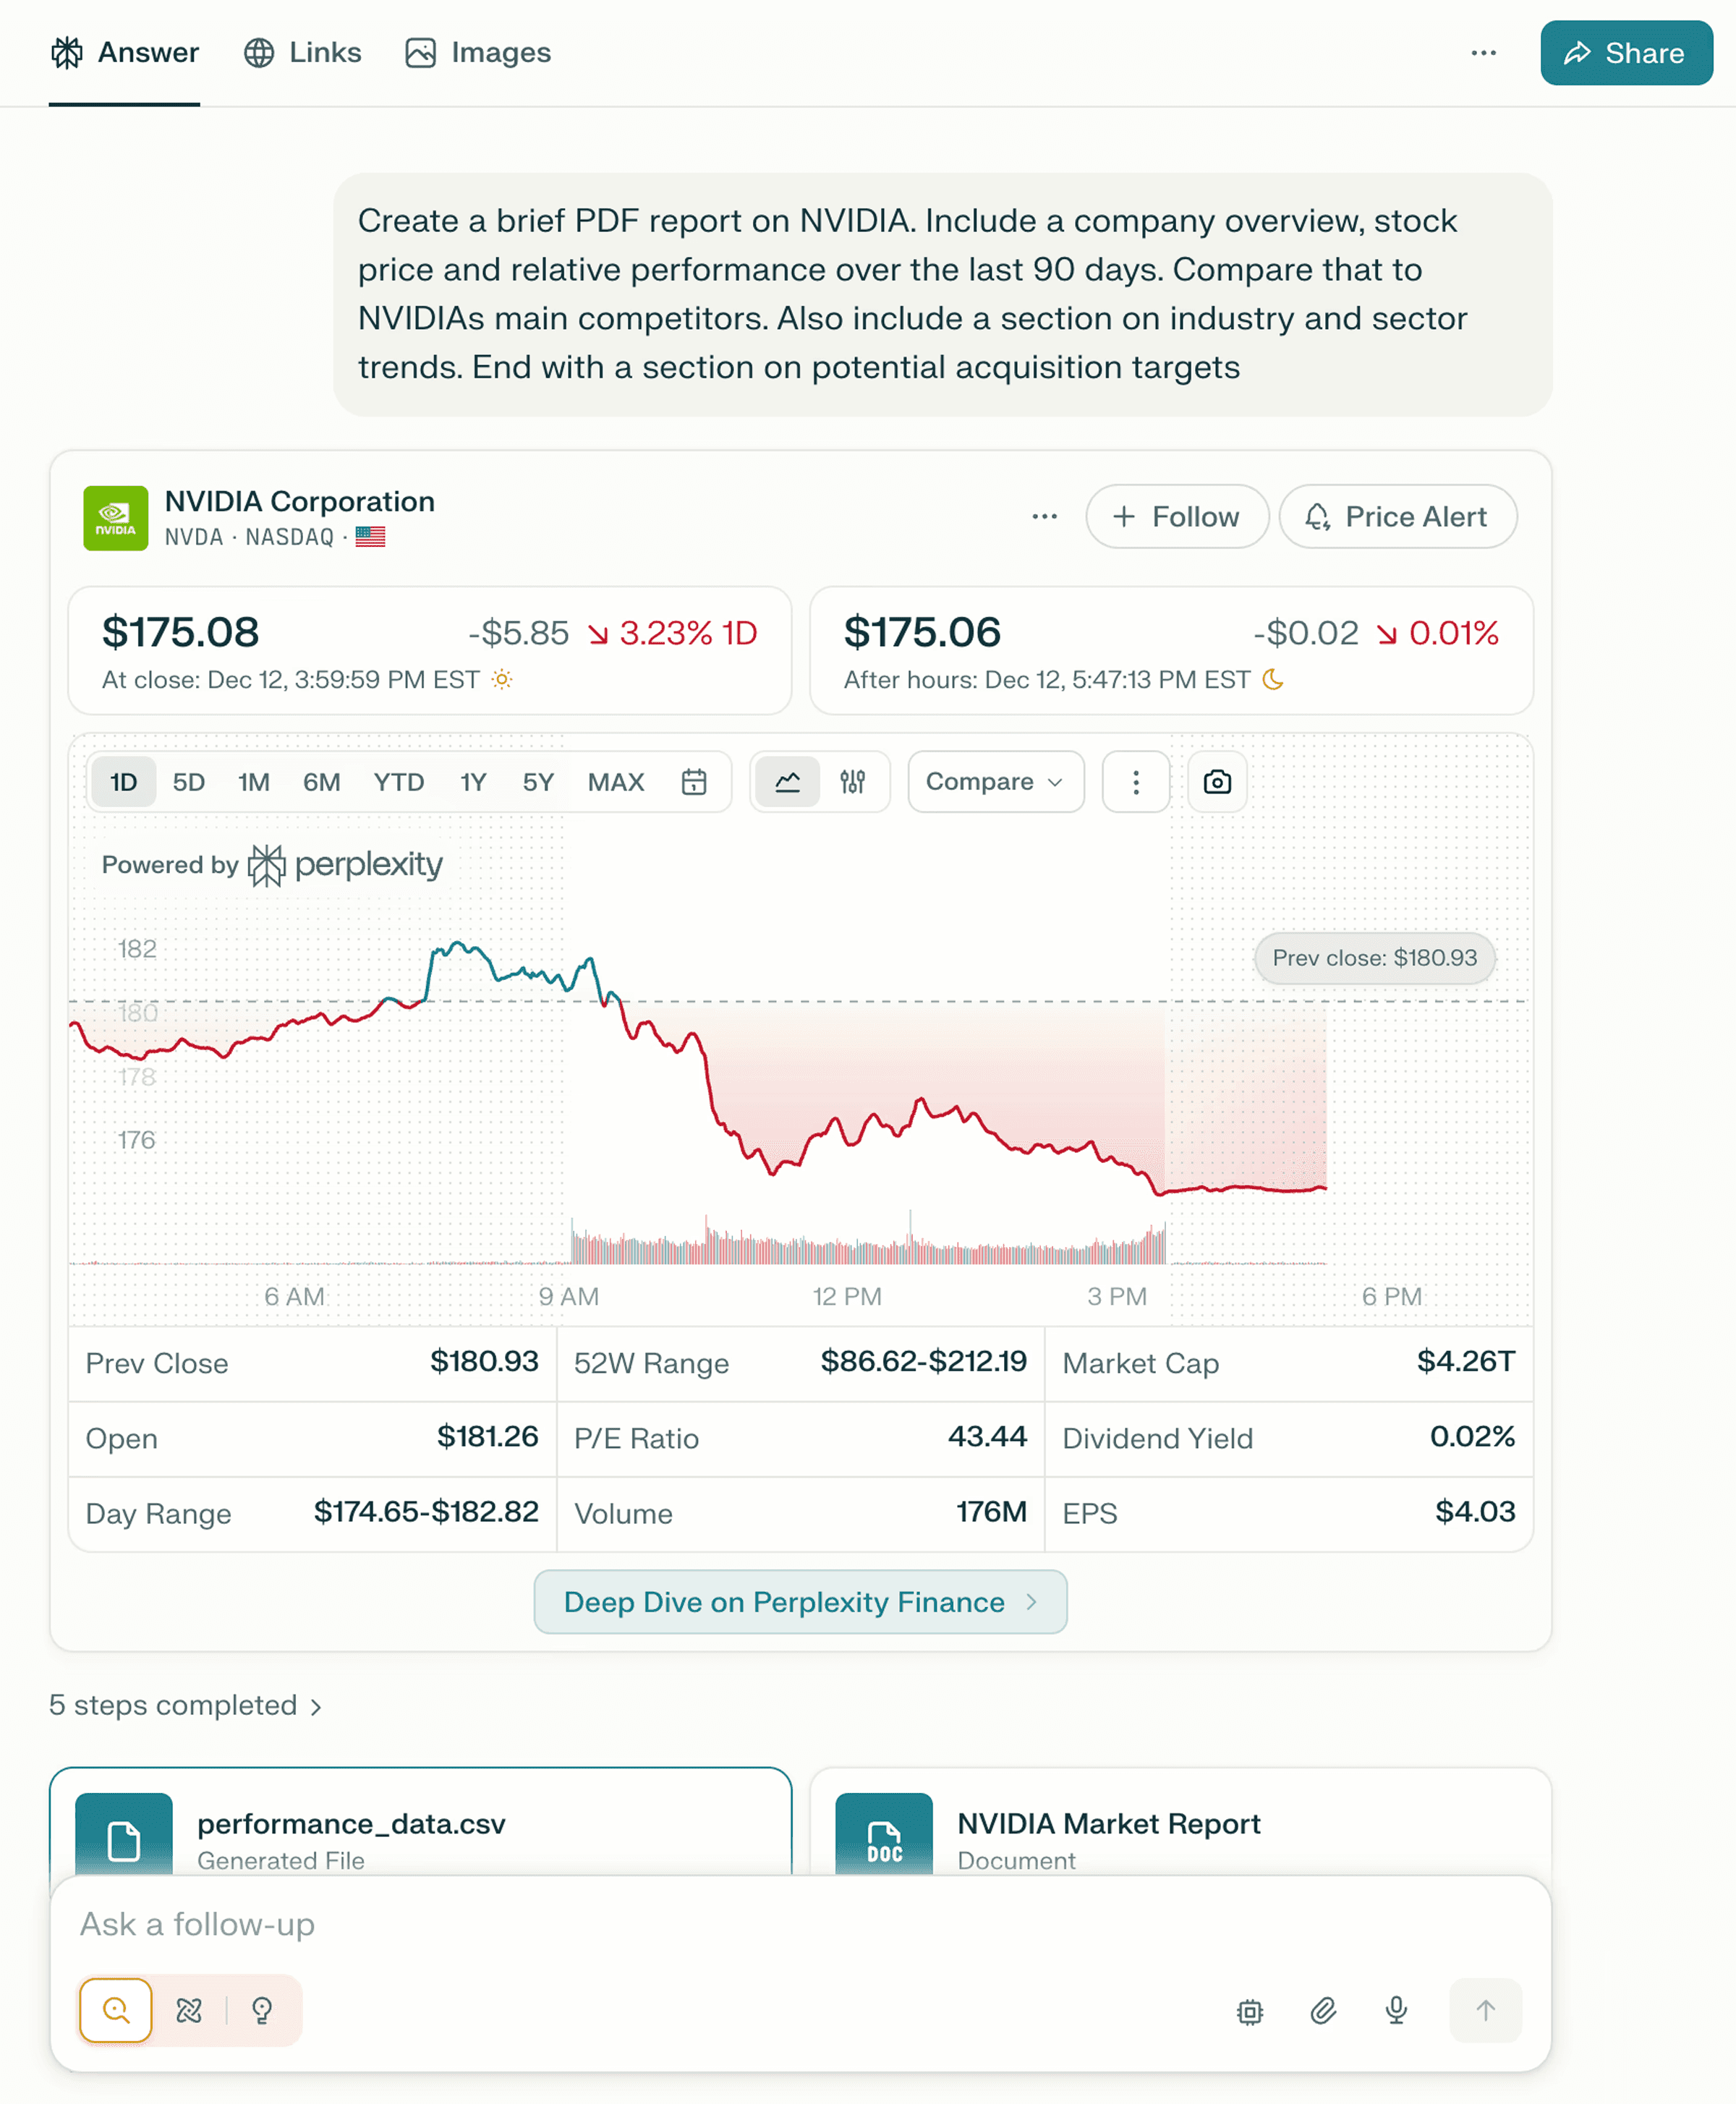1736x2104 pixels.
Task: Expand the Compare dropdown
Action: (x=996, y=782)
